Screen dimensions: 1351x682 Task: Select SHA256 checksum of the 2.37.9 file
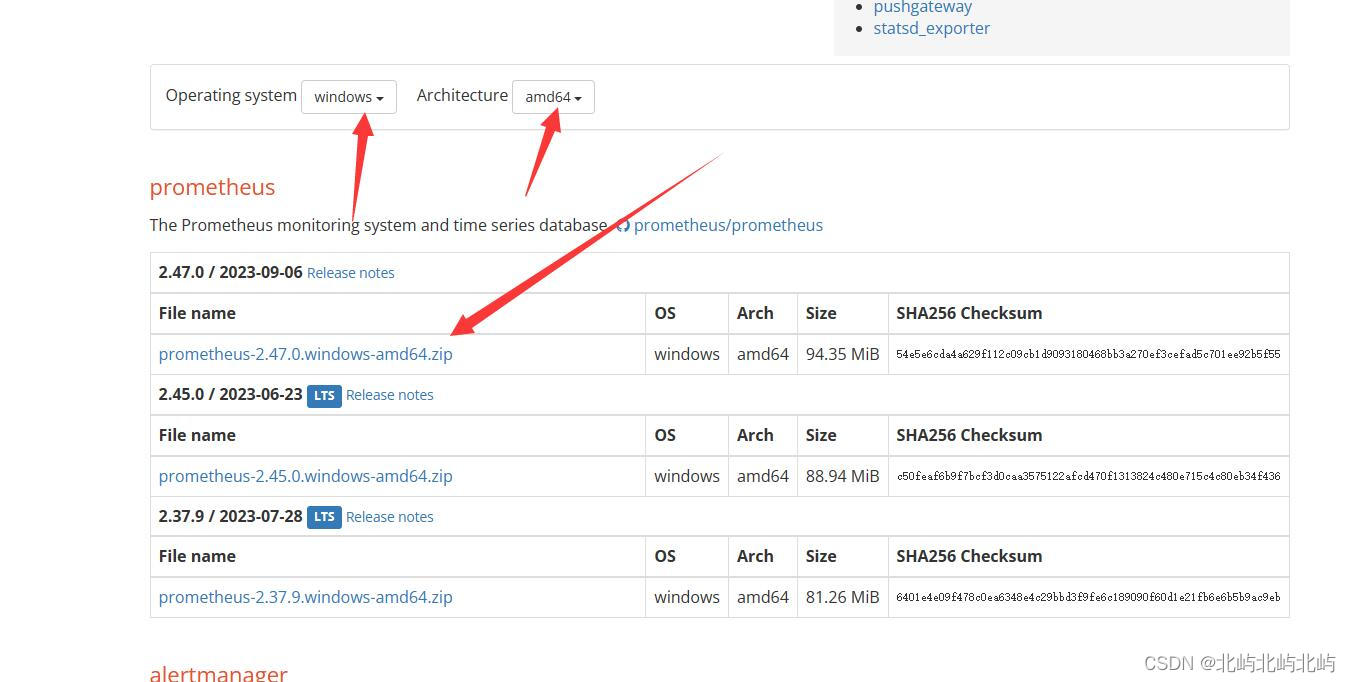(x=1088, y=597)
